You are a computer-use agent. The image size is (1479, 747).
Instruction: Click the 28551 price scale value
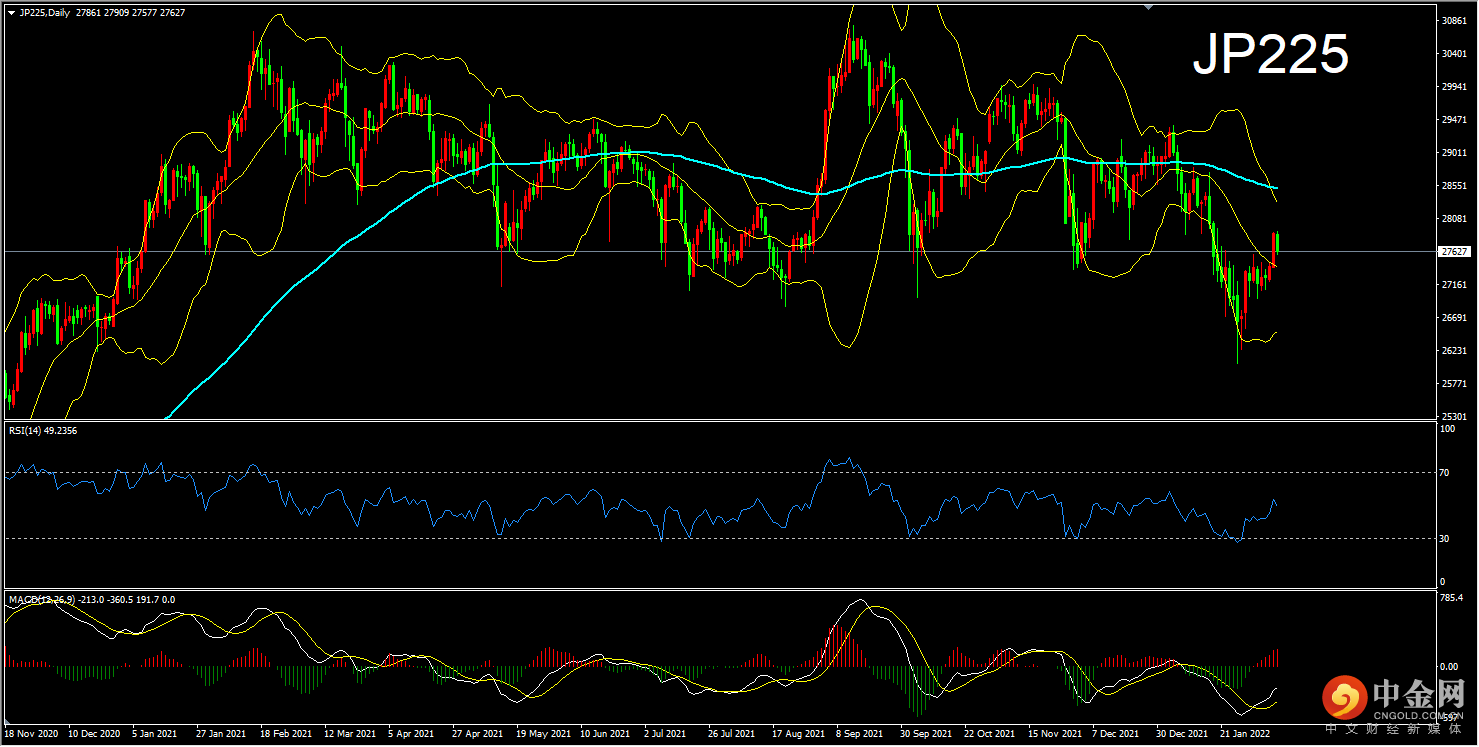point(1455,186)
